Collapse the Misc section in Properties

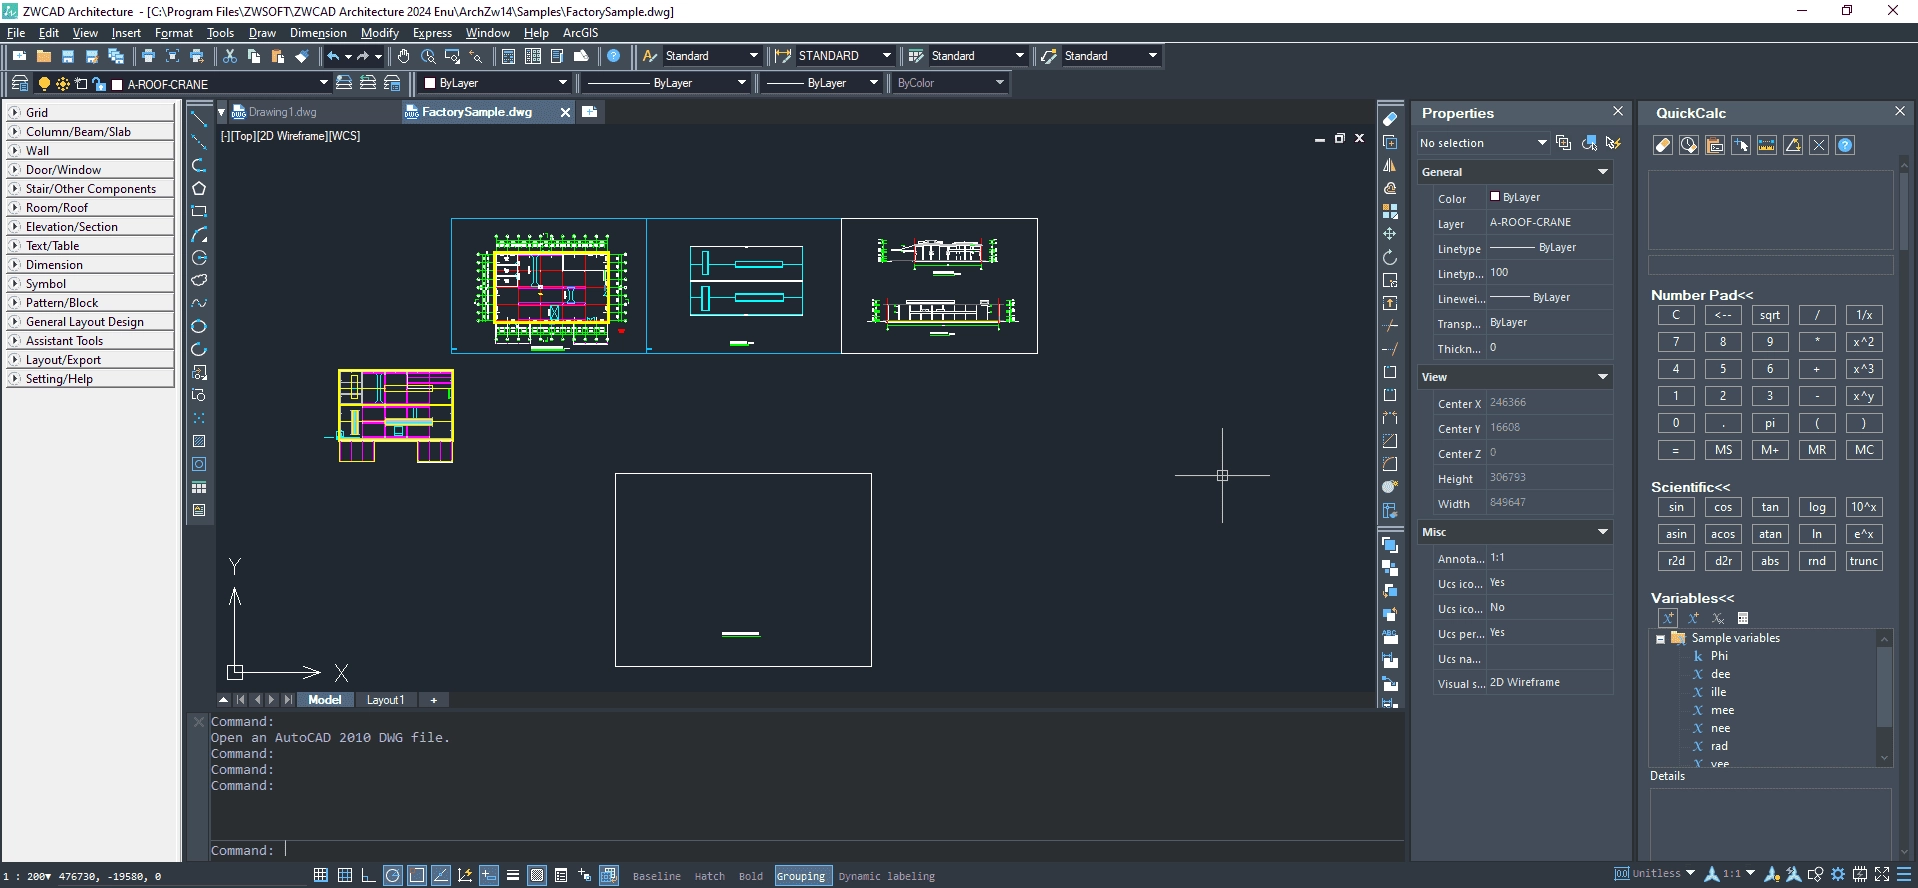(x=1603, y=532)
